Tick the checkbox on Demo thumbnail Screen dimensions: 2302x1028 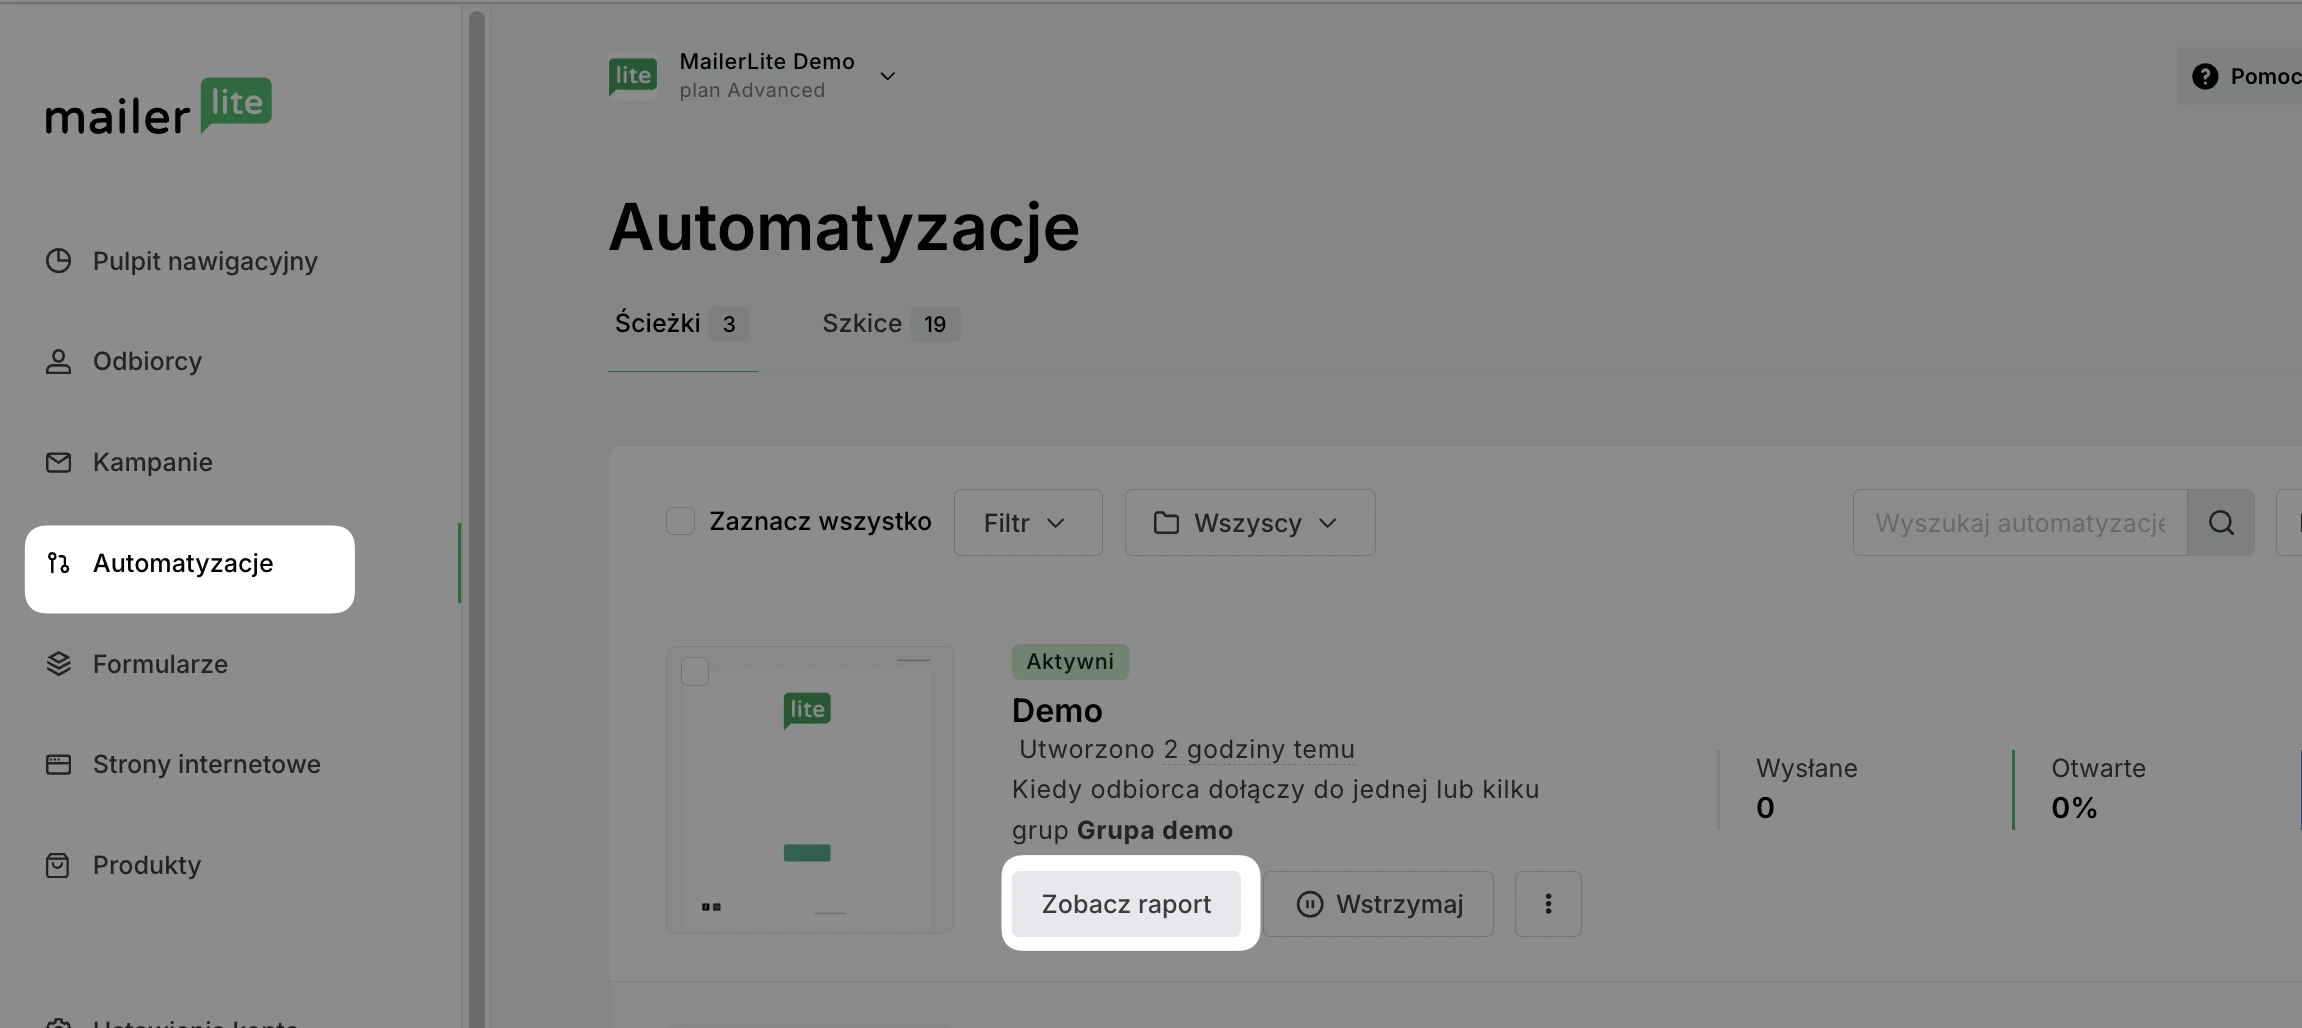point(695,671)
